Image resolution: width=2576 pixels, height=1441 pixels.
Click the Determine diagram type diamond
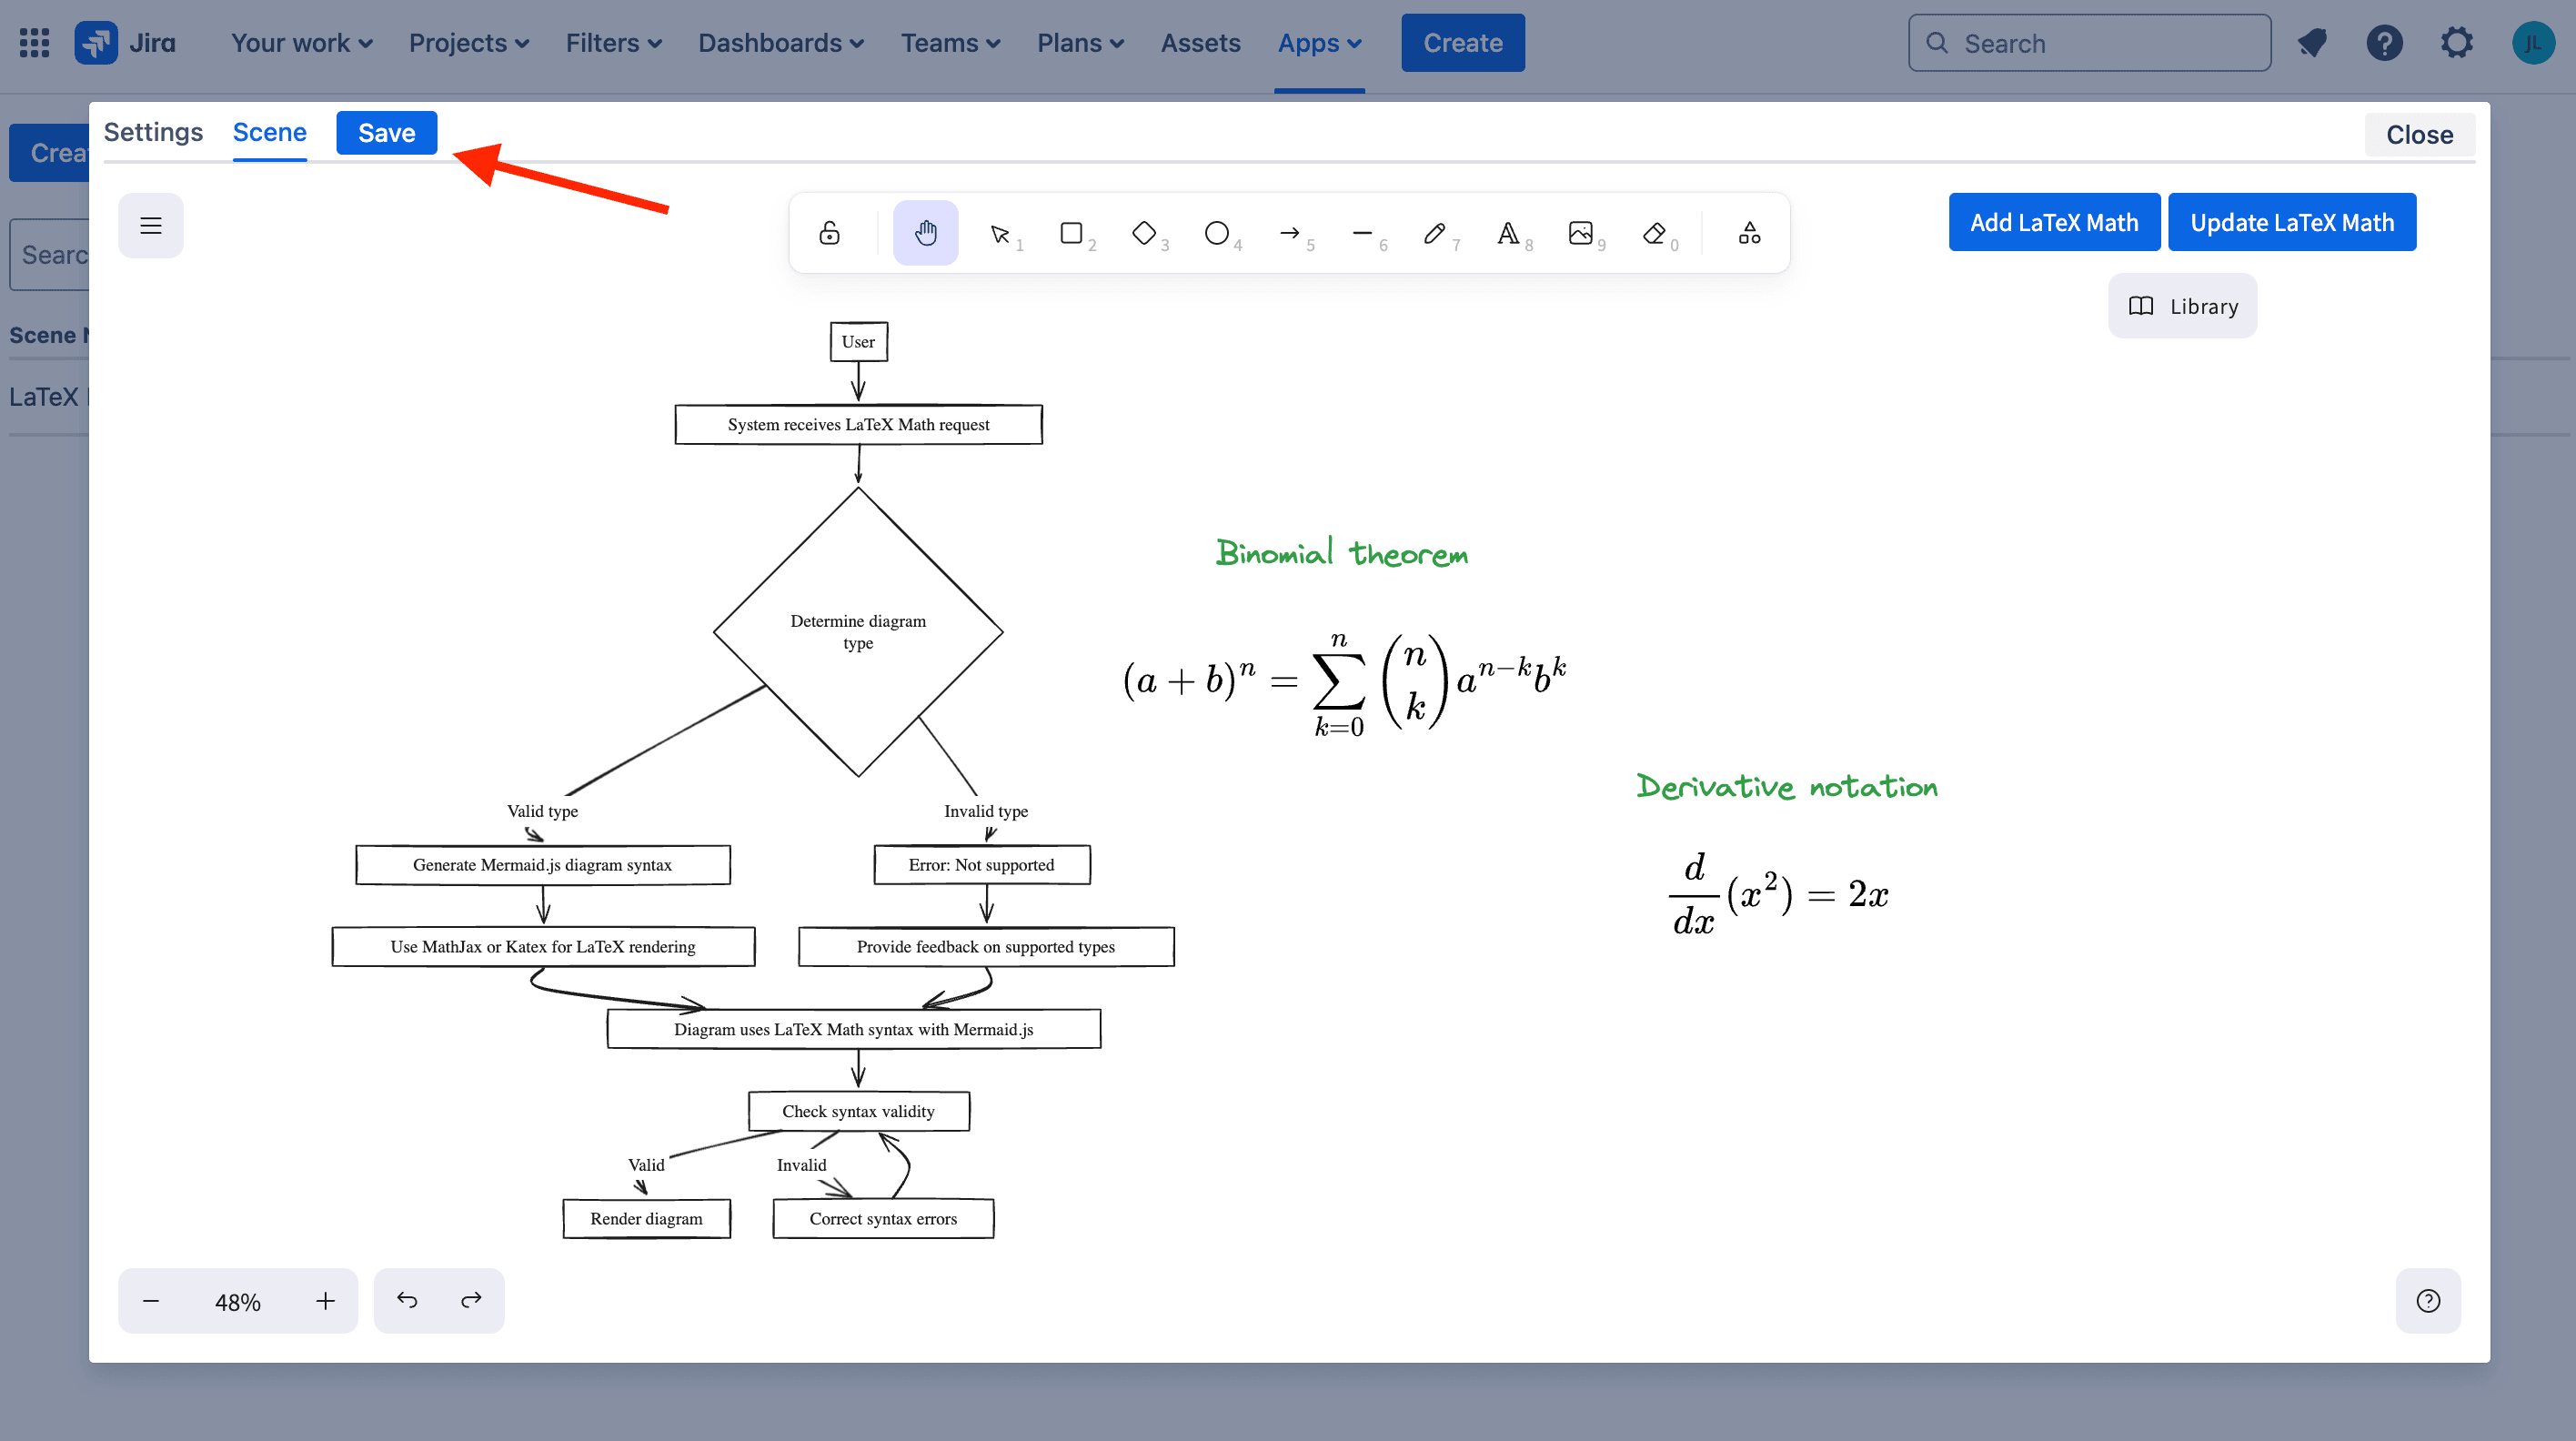858,631
